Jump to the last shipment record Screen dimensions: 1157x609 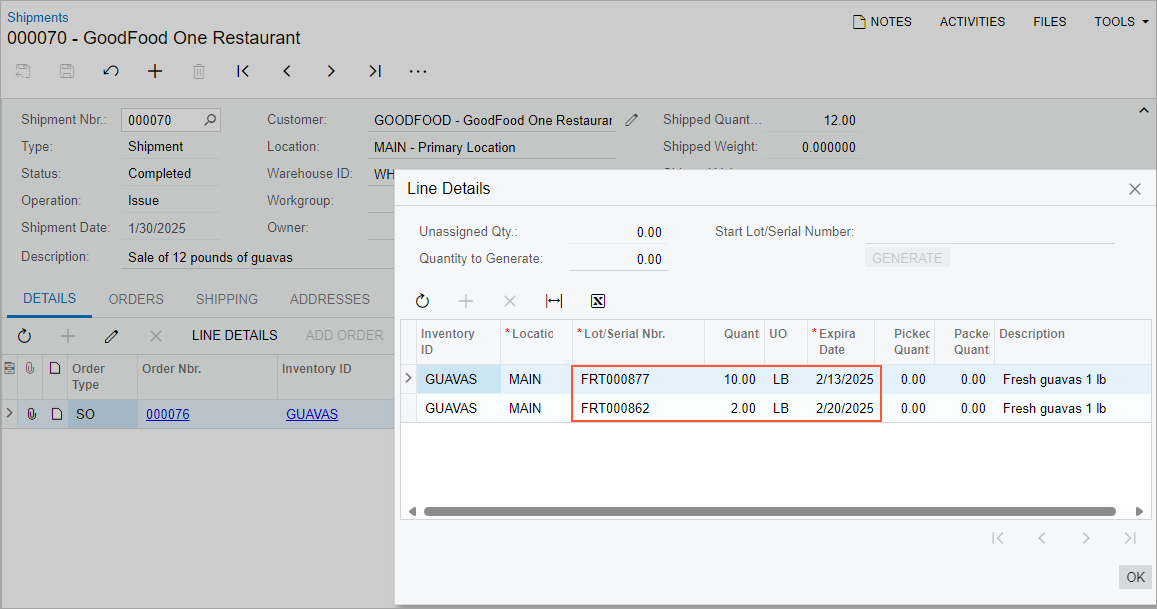(x=375, y=71)
